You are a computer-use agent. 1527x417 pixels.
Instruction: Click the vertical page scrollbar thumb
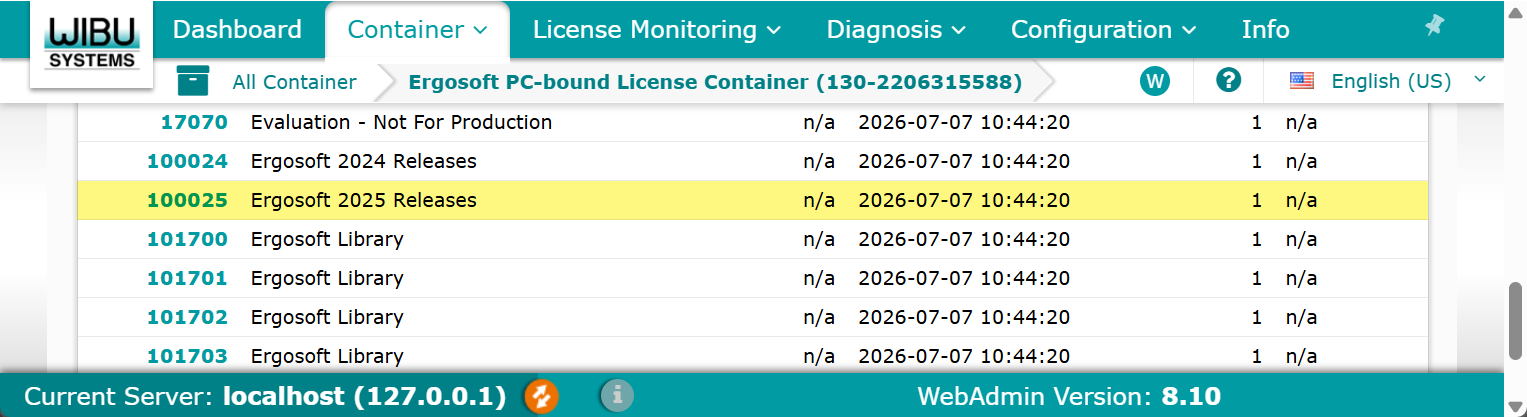pyautogui.click(x=1516, y=319)
